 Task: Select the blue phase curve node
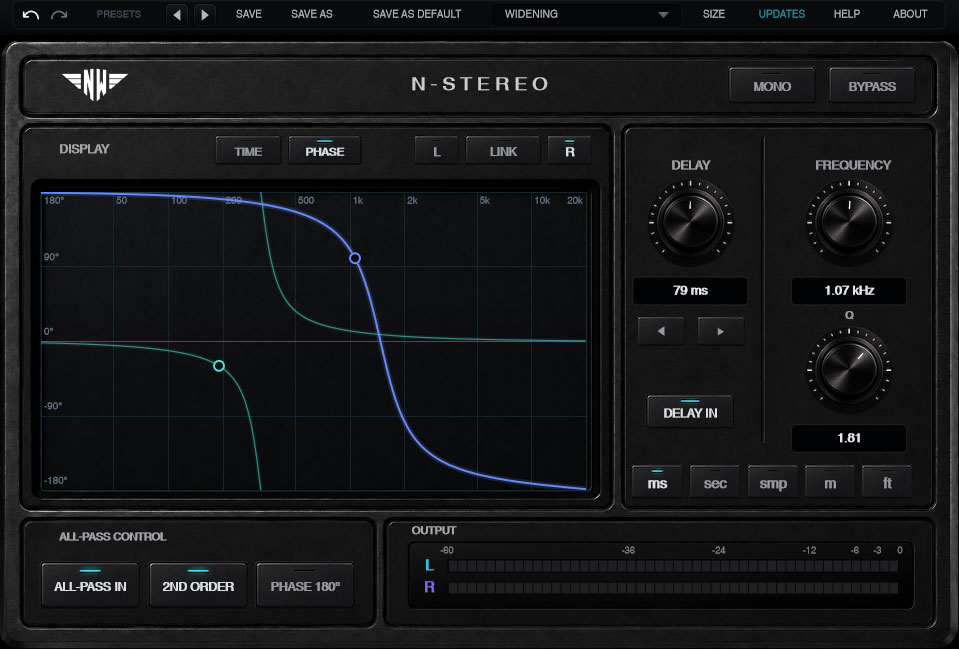click(355, 258)
